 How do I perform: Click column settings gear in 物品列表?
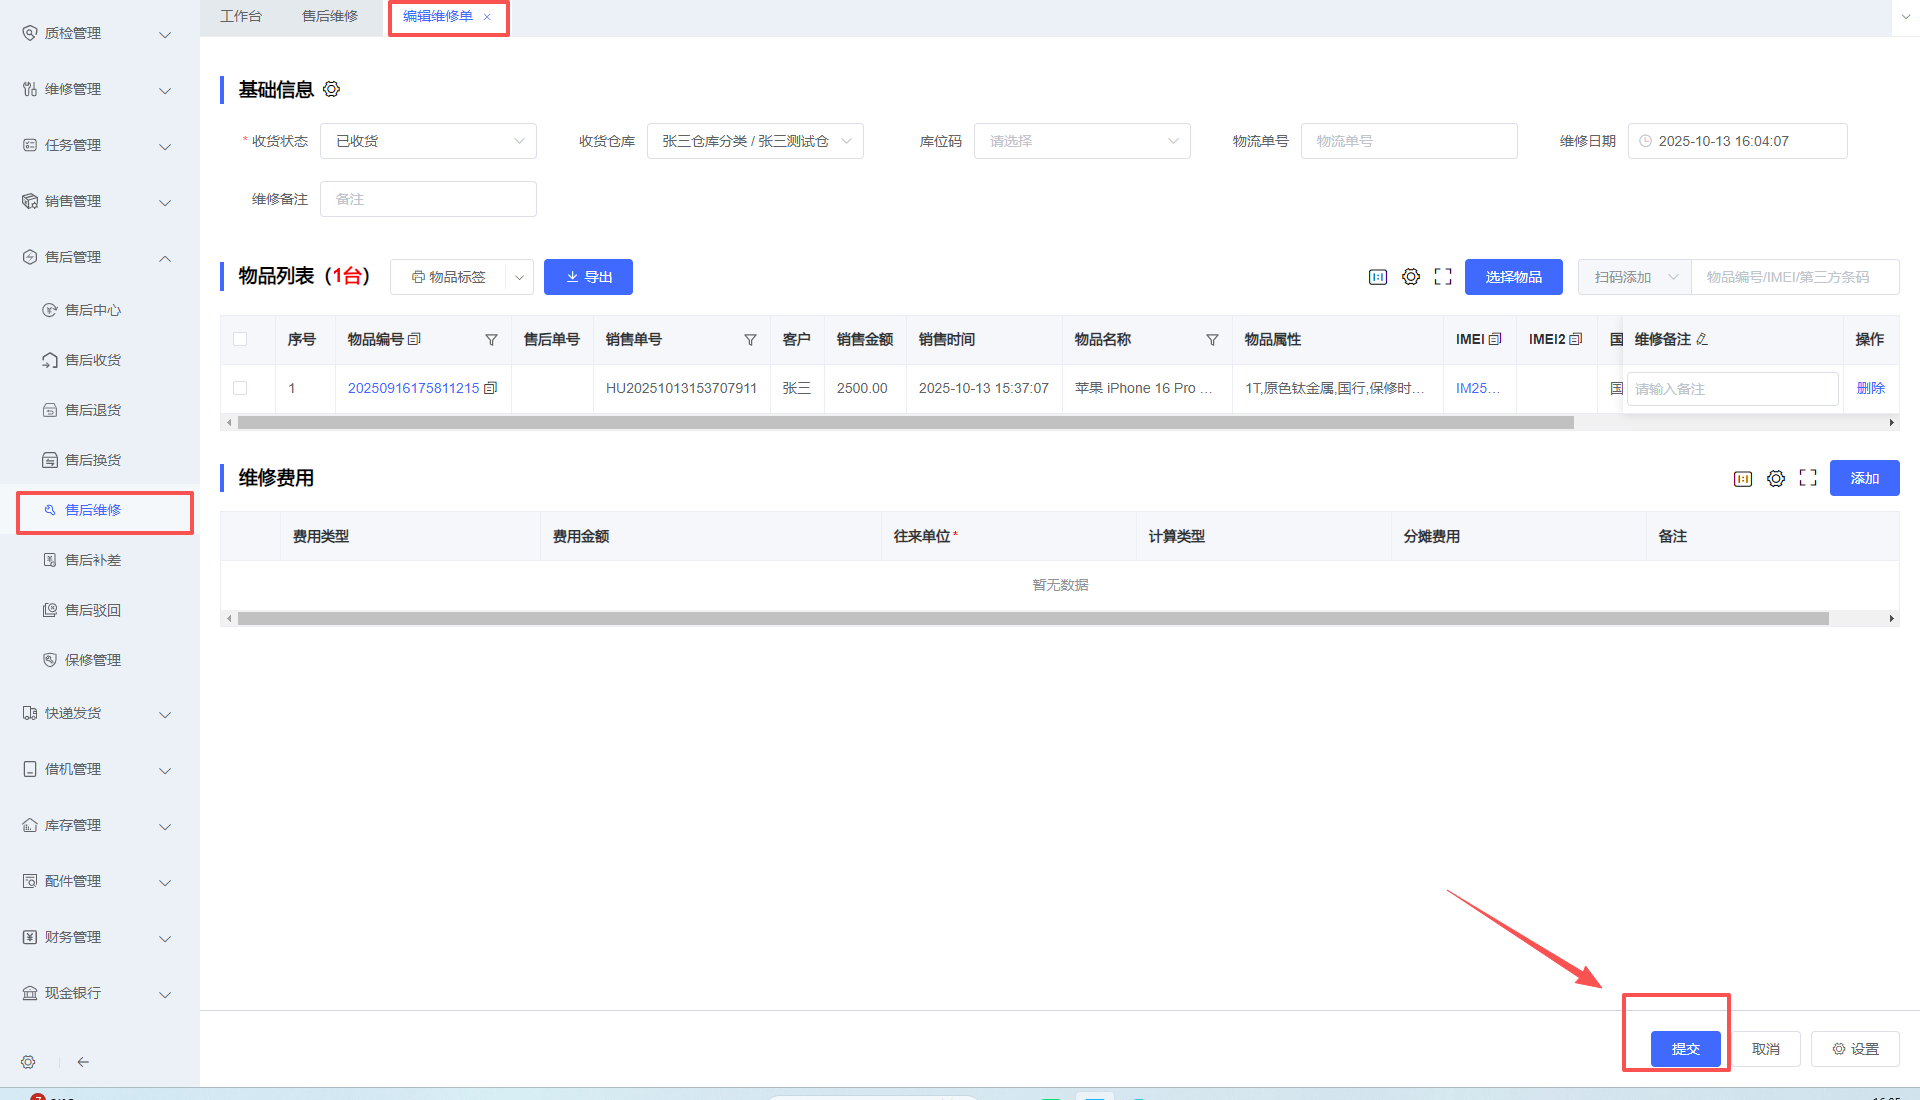tap(1410, 277)
